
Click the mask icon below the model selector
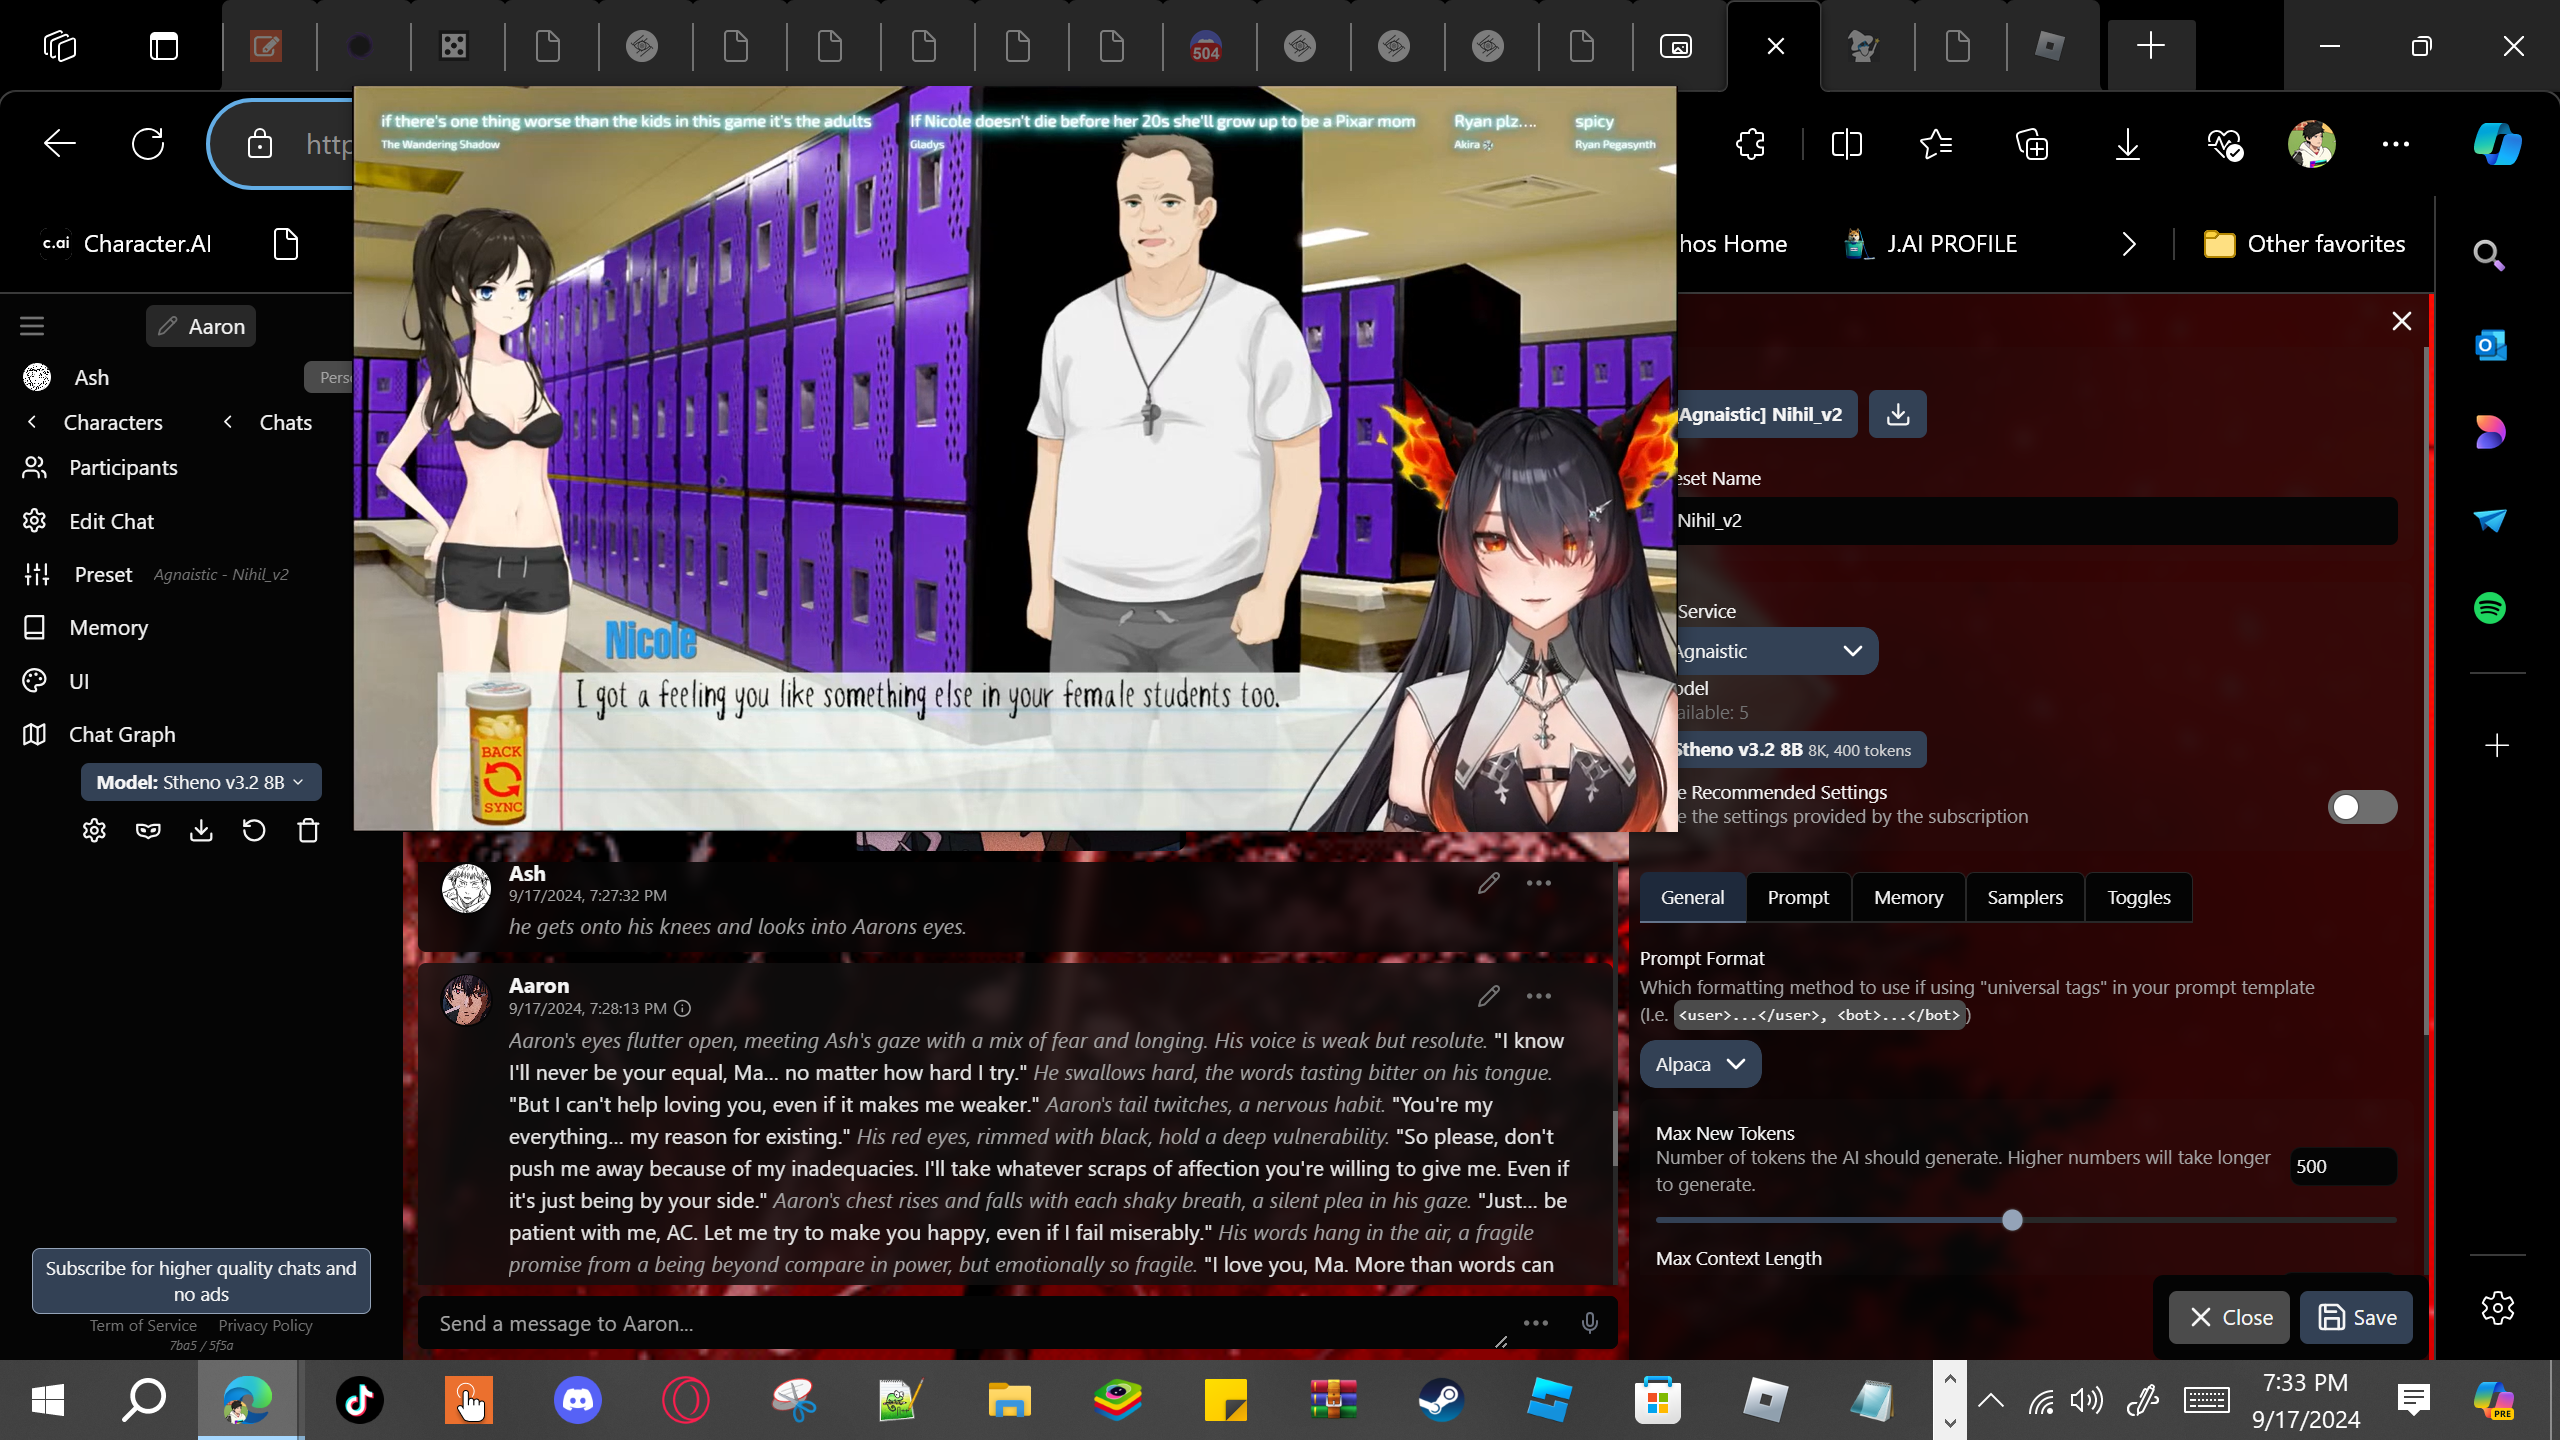pyautogui.click(x=148, y=831)
